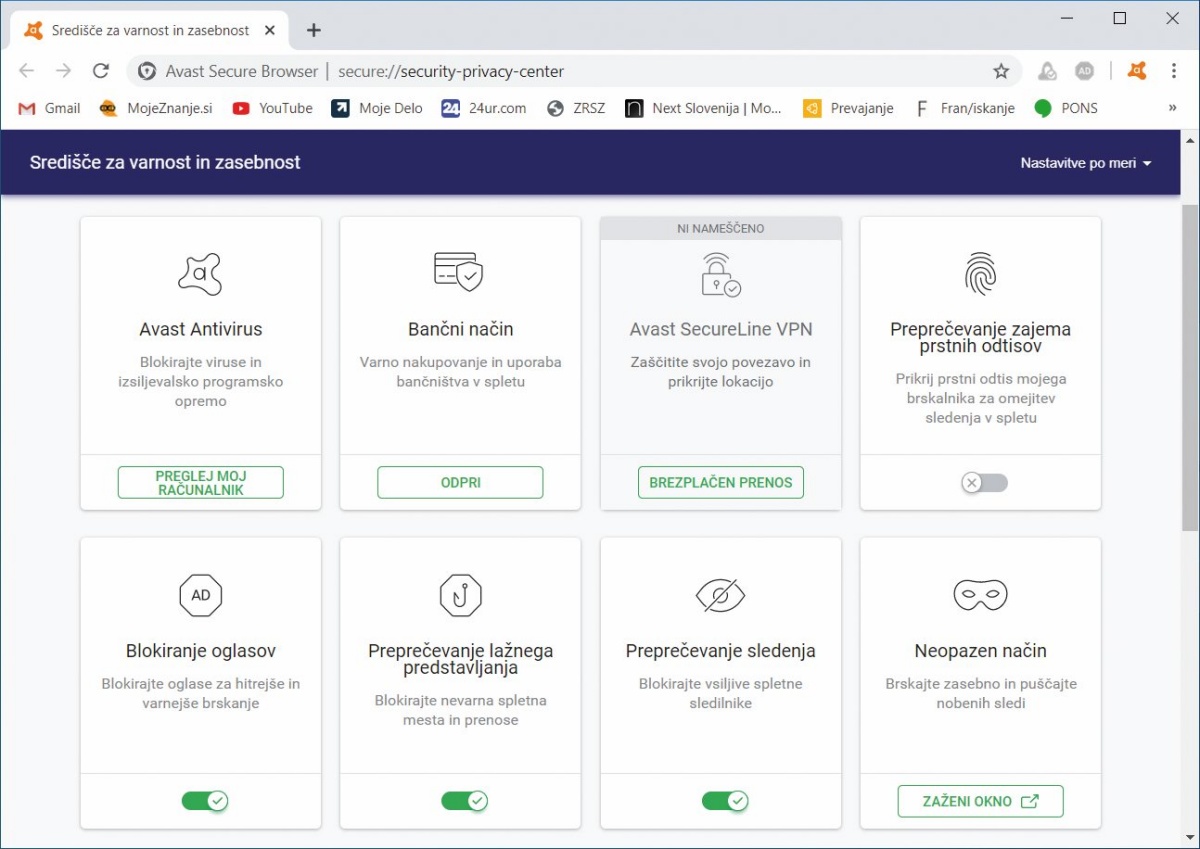Open the Moje Delo bookmark
Viewport: 1200px width, 849px height.
pos(377,108)
